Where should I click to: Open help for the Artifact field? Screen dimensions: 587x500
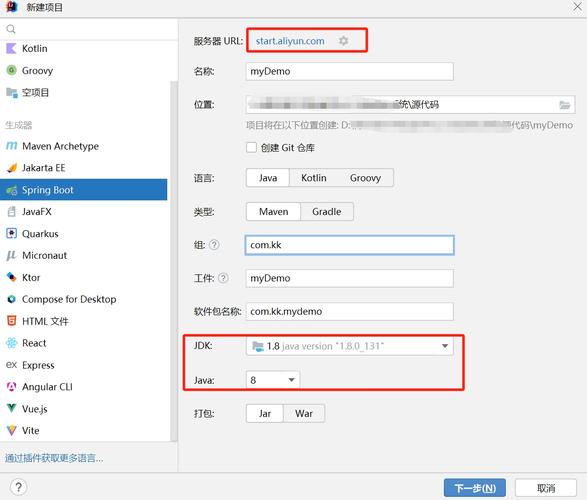[x=223, y=278]
